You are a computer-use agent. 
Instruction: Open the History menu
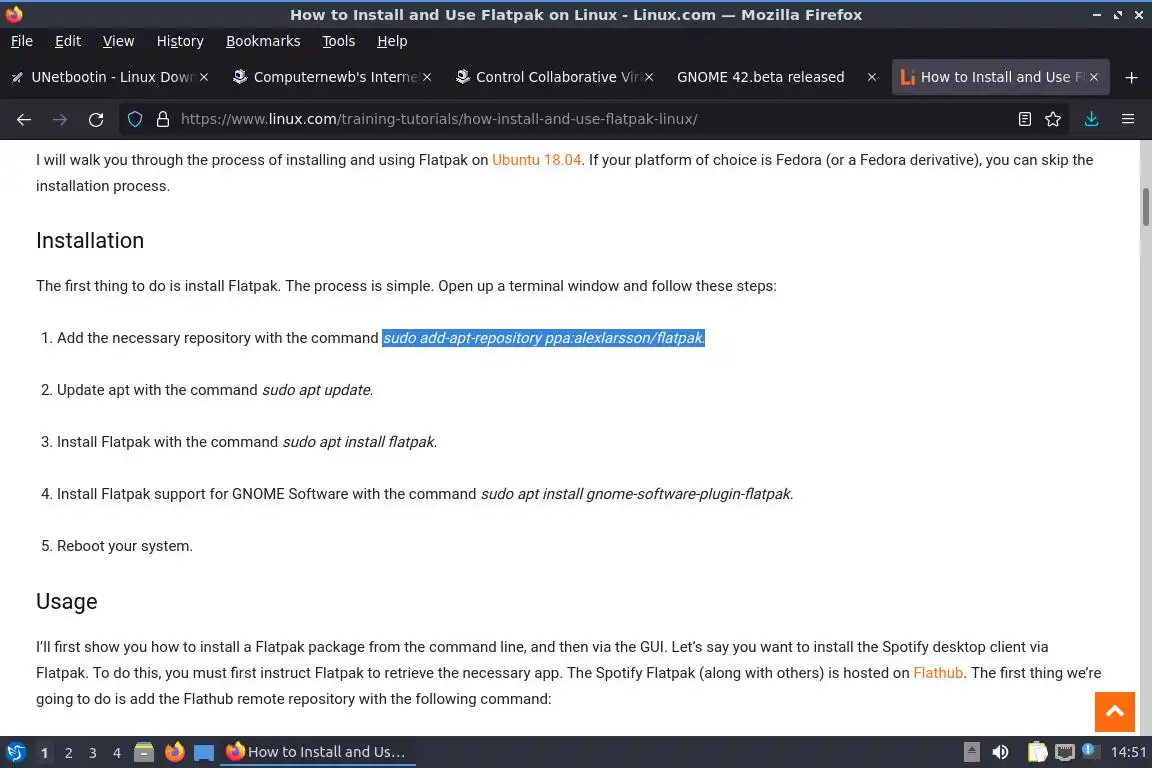(180, 41)
